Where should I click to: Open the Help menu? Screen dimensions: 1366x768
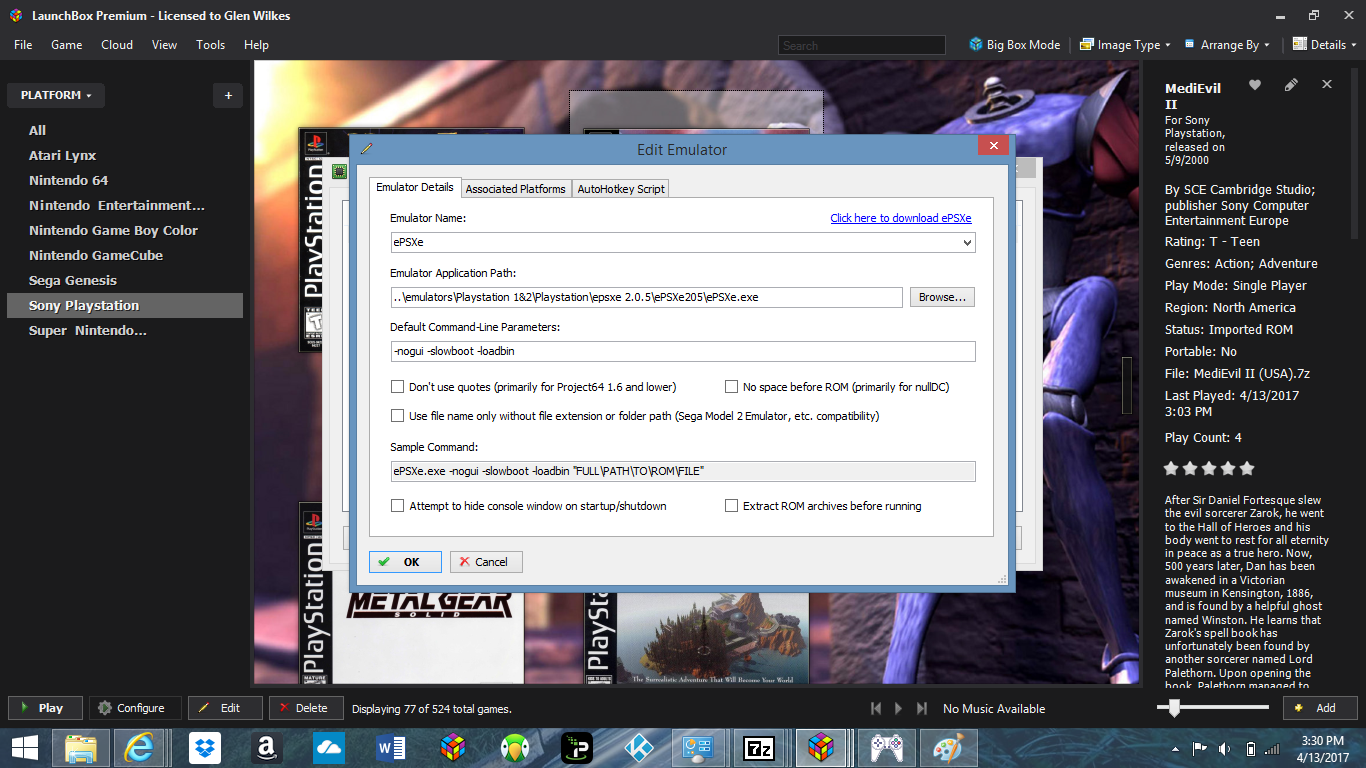(257, 45)
